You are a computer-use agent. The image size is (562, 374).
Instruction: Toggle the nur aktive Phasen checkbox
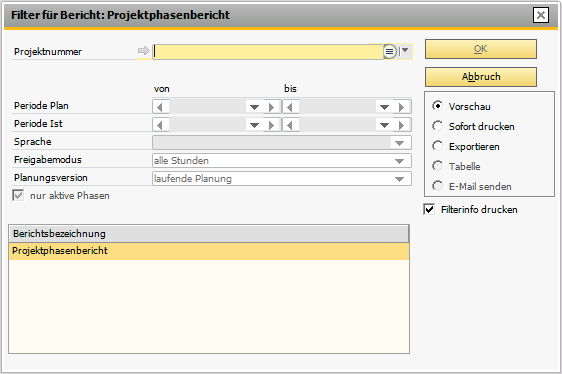point(18,195)
